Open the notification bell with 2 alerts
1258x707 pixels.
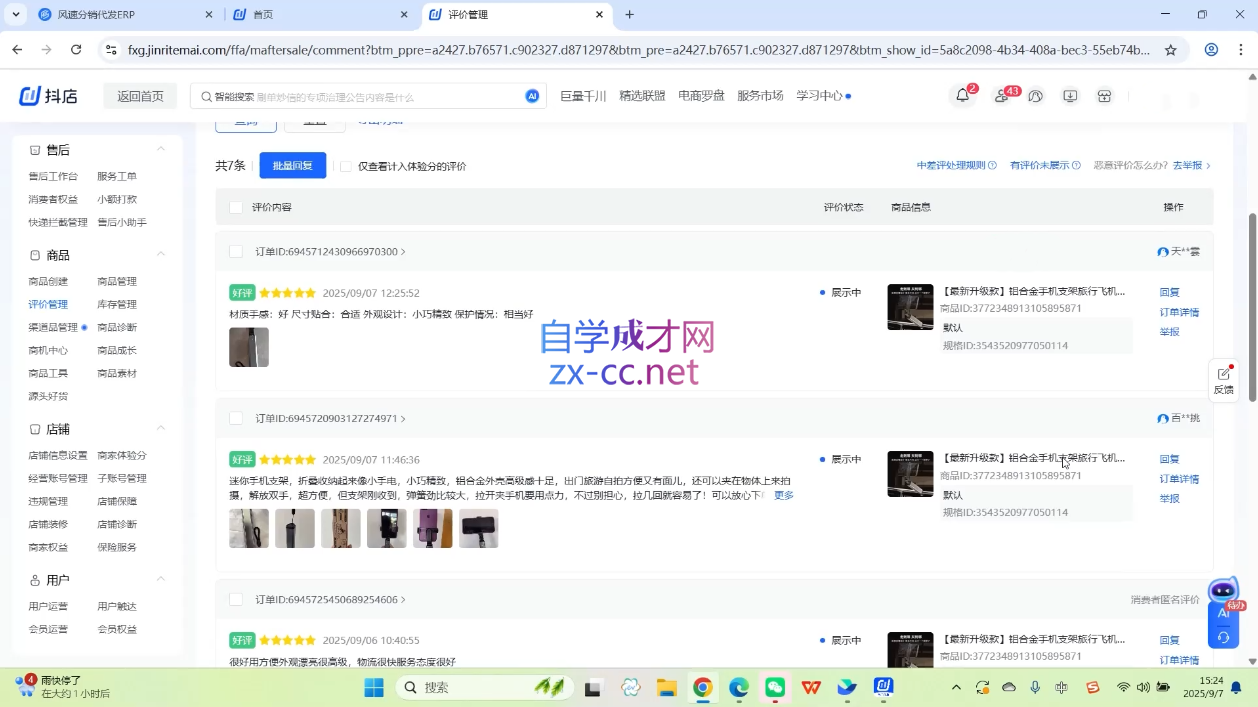(962, 96)
